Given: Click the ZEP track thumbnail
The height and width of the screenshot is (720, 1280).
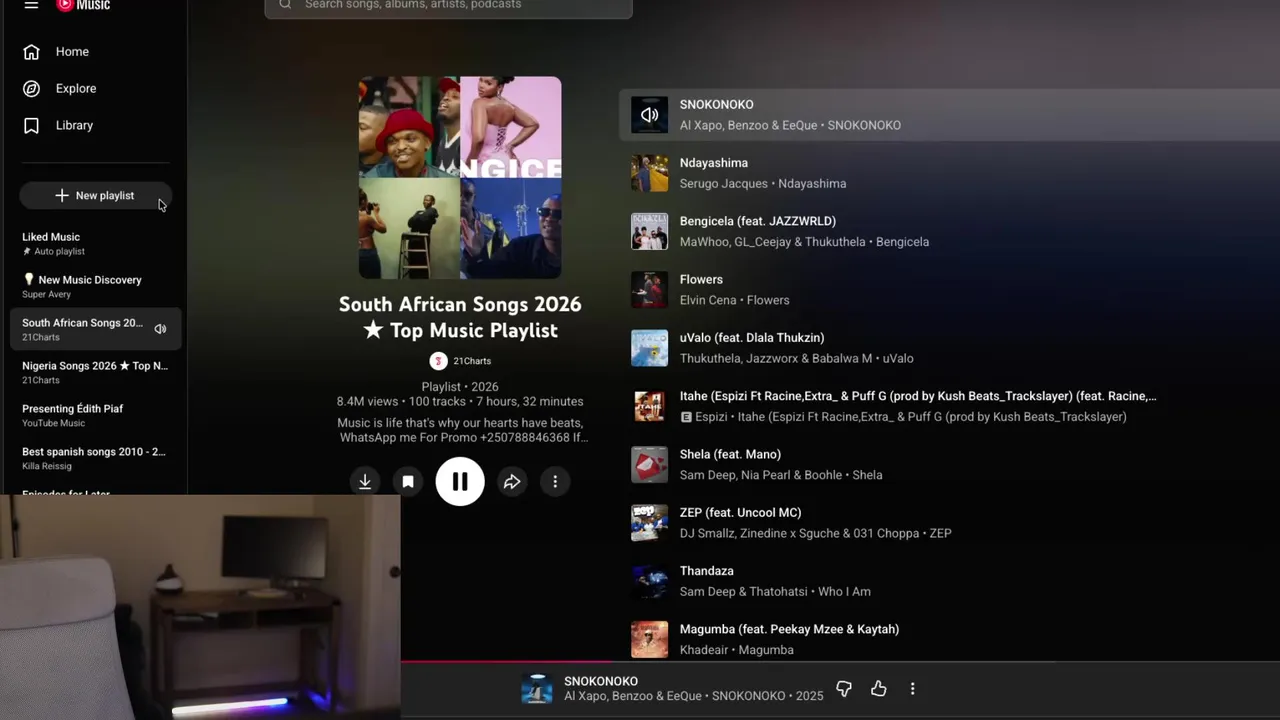Looking at the screenshot, I should pos(649,523).
